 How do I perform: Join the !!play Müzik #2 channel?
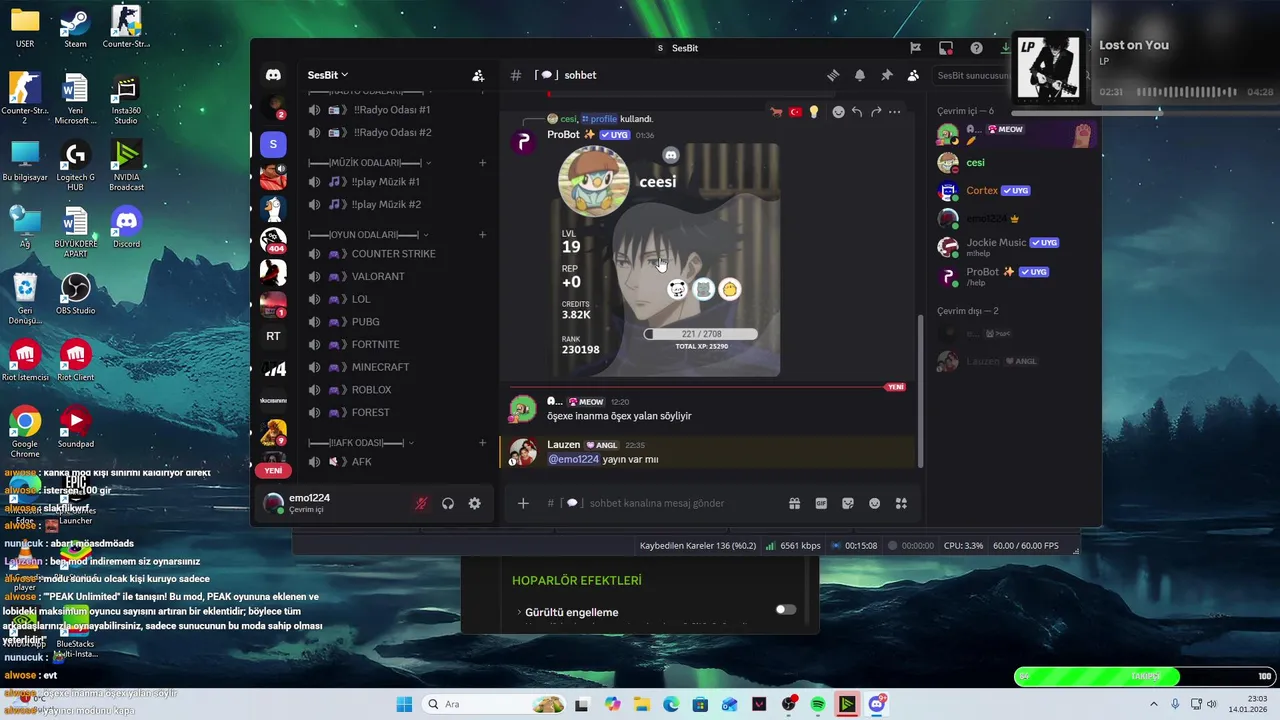[395, 204]
